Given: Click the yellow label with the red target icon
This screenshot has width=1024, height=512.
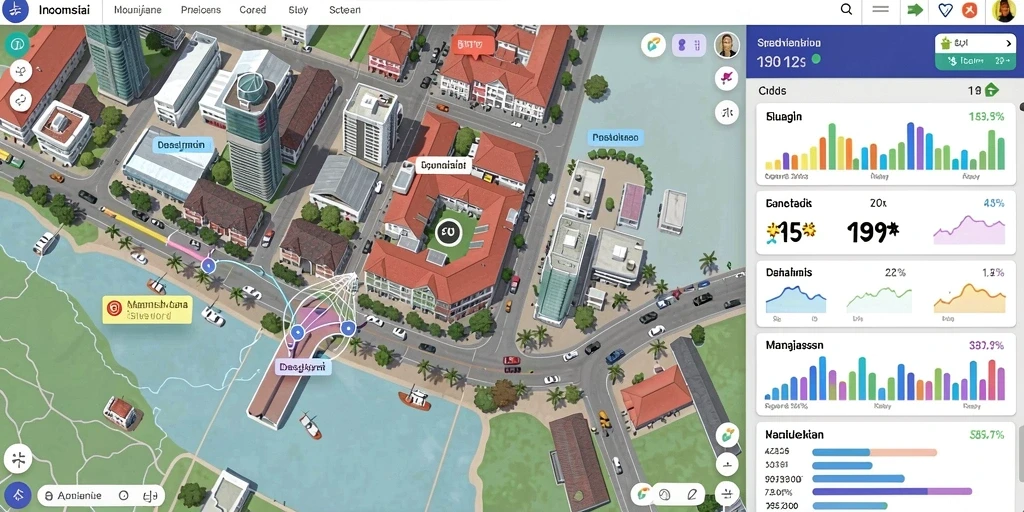Looking at the screenshot, I should (147, 310).
